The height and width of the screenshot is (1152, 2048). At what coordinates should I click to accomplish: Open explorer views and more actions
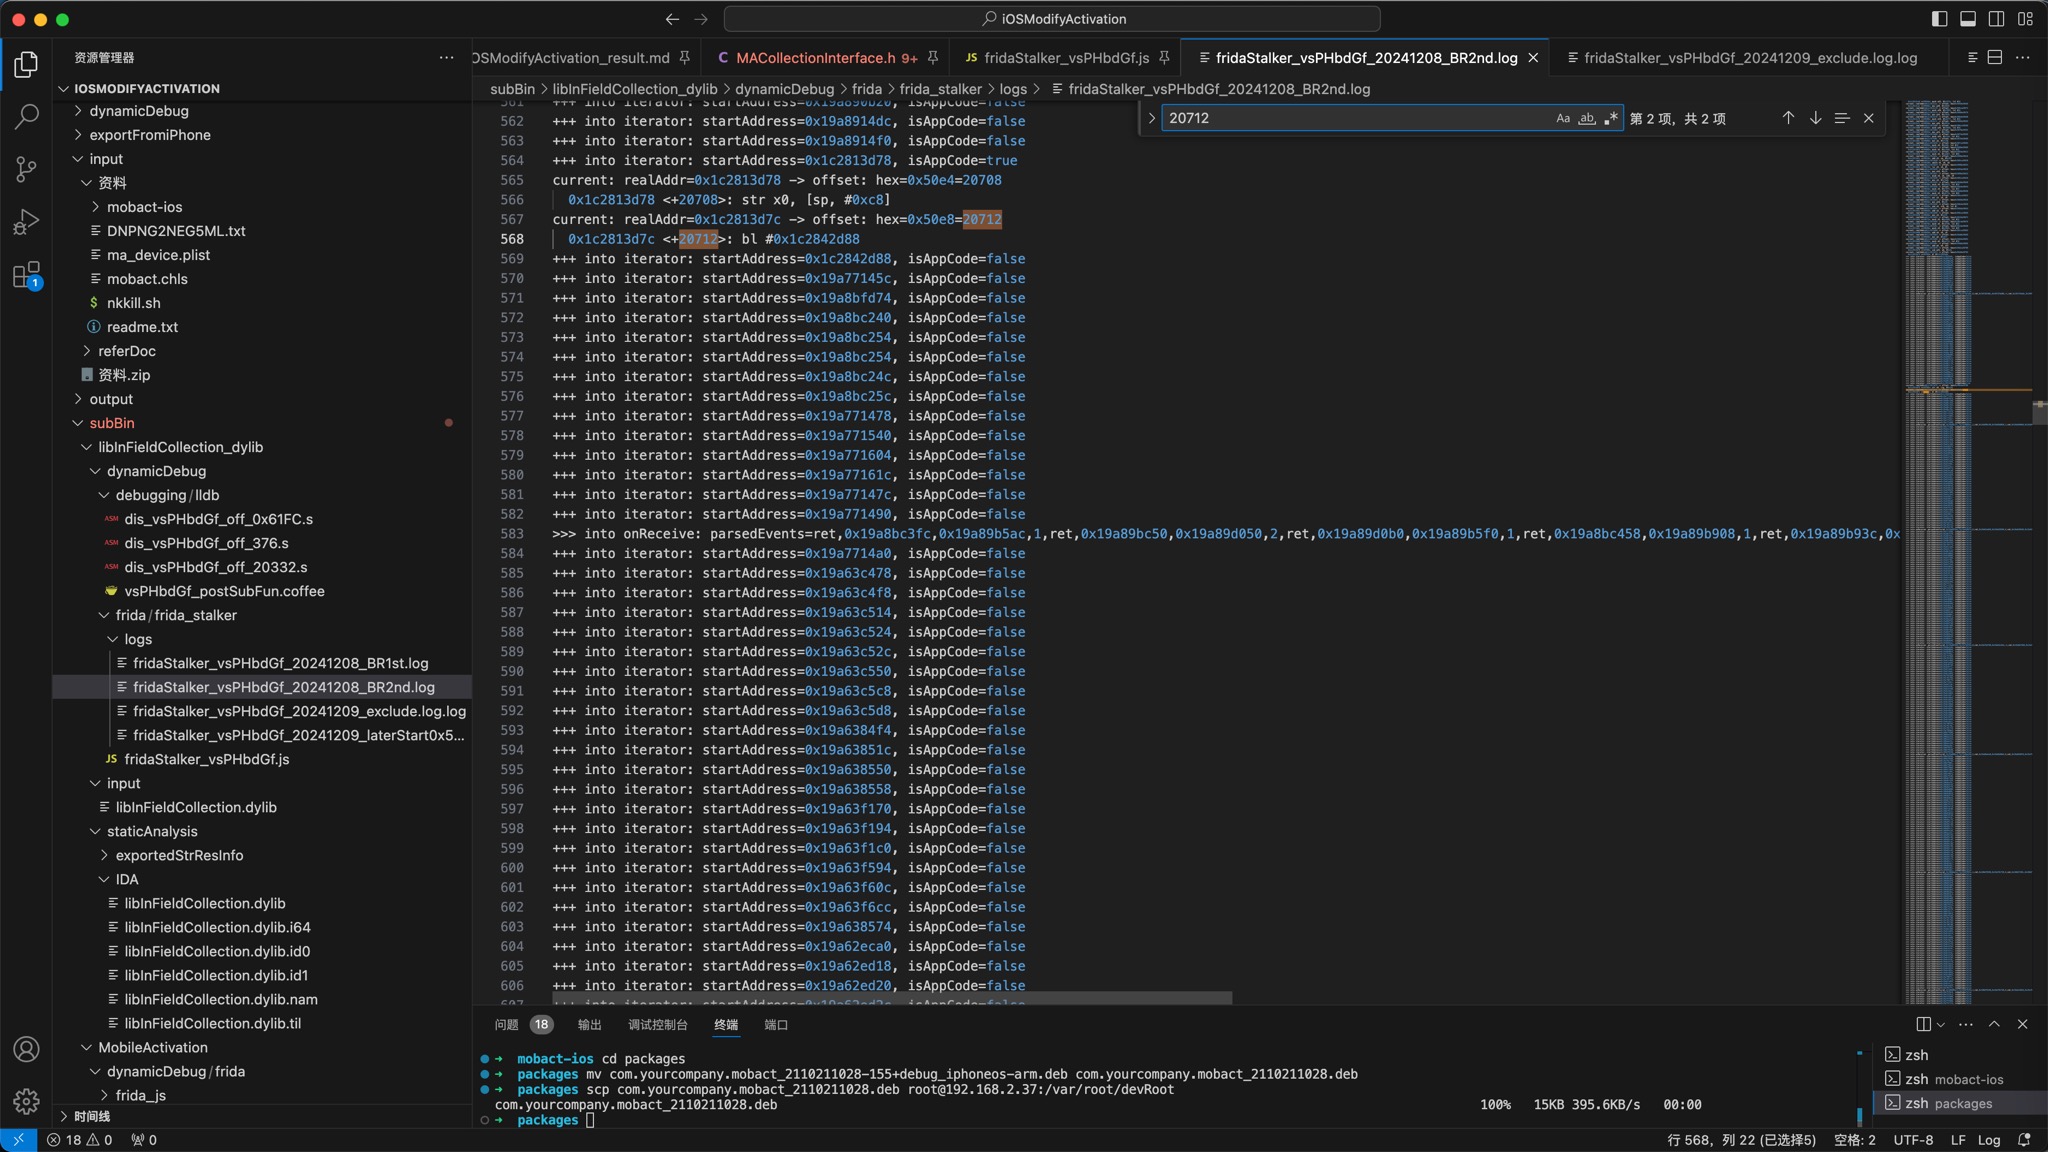(x=446, y=58)
